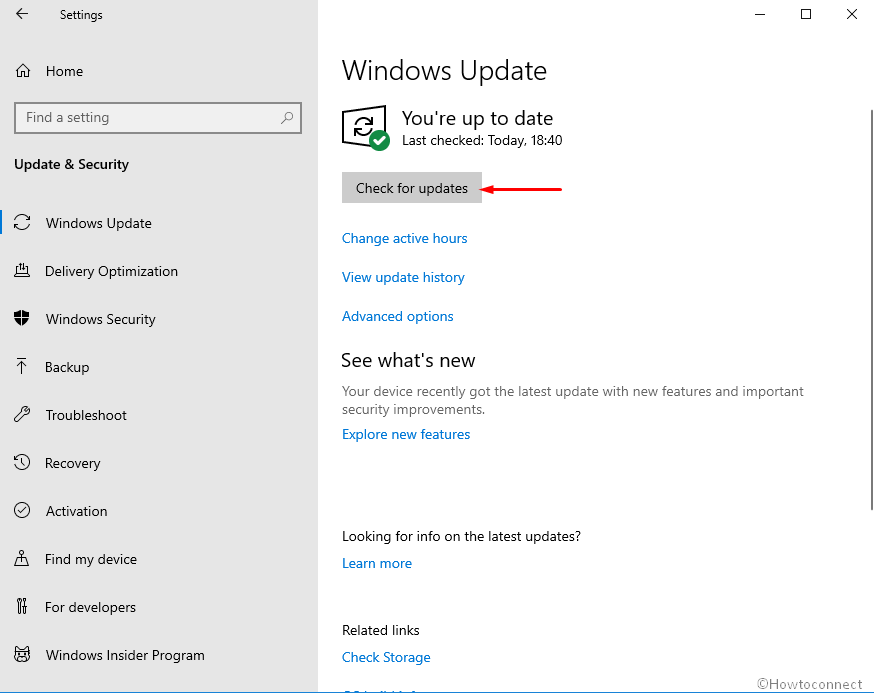Click the back arrow in Settings
The height and width of the screenshot is (693, 874).
[22, 14]
